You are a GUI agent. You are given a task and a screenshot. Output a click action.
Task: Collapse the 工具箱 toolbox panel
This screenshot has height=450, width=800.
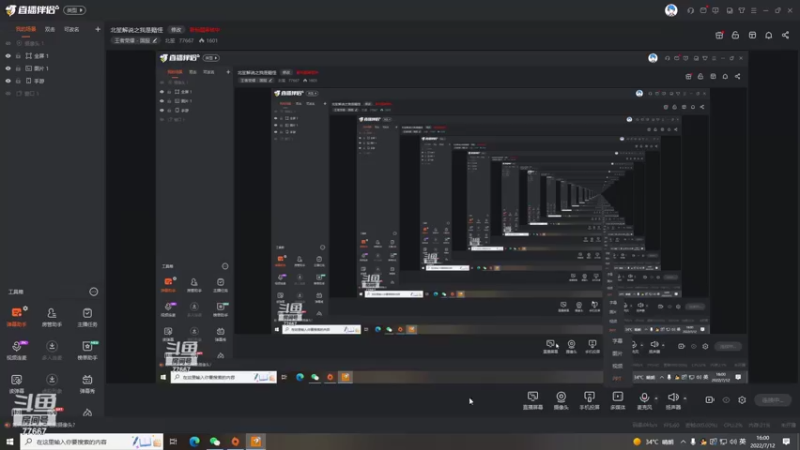(x=93, y=292)
